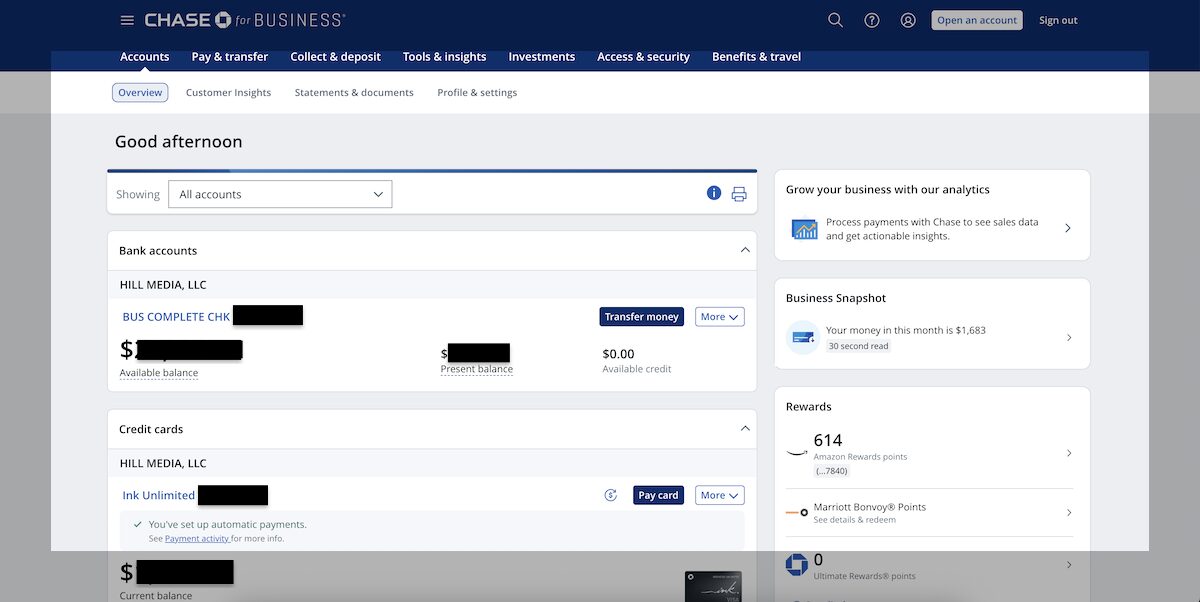Image resolution: width=1200 pixels, height=602 pixels.
Task: Open the Showing All accounts dropdown
Action: [280, 194]
